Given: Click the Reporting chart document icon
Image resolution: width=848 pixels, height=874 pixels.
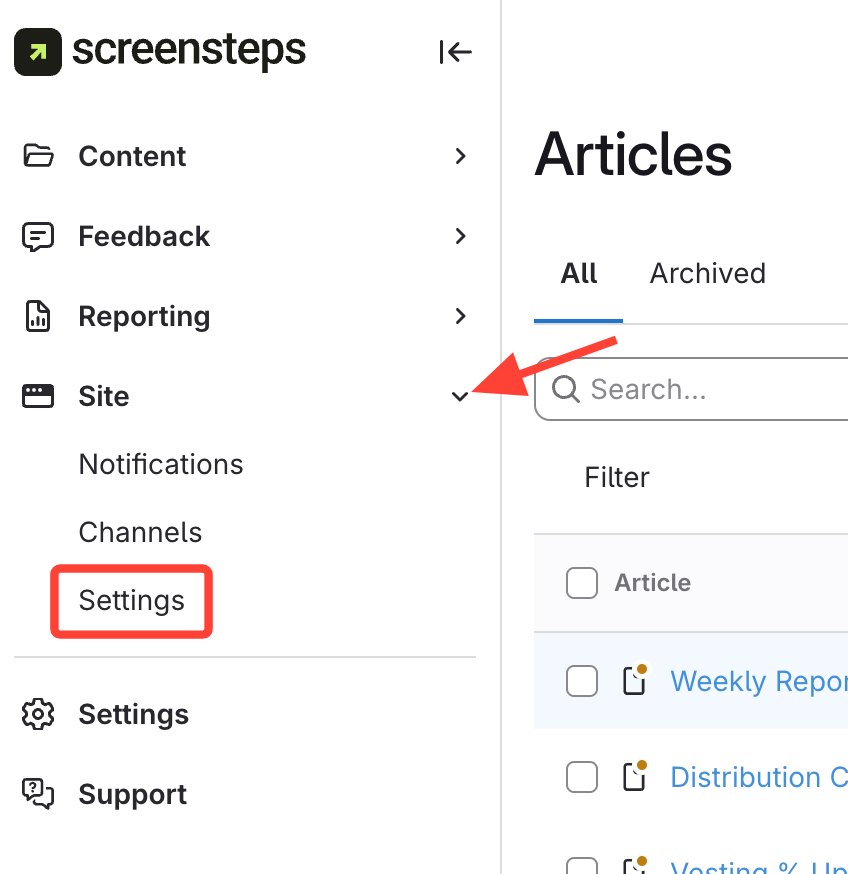Looking at the screenshot, I should [38, 317].
